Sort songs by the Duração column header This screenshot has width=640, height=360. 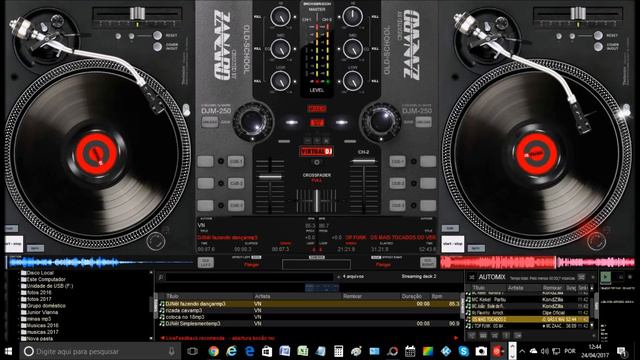411,296
